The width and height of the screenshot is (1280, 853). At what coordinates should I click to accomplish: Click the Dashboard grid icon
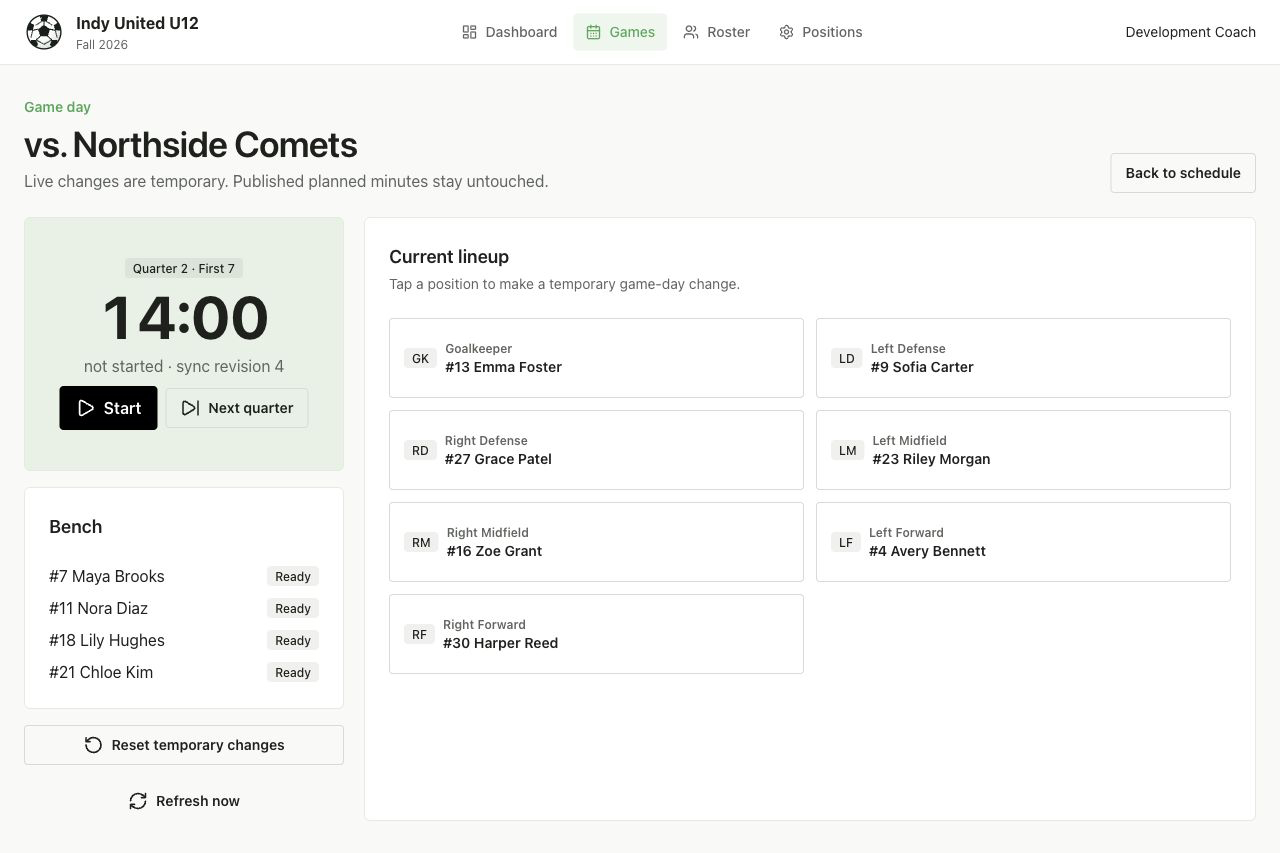click(469, 32)
